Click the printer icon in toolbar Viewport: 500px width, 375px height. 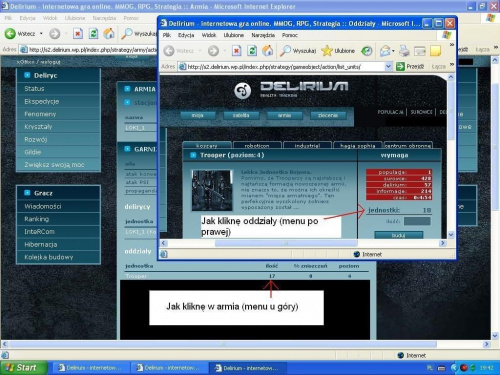click(x=404, y=51)
